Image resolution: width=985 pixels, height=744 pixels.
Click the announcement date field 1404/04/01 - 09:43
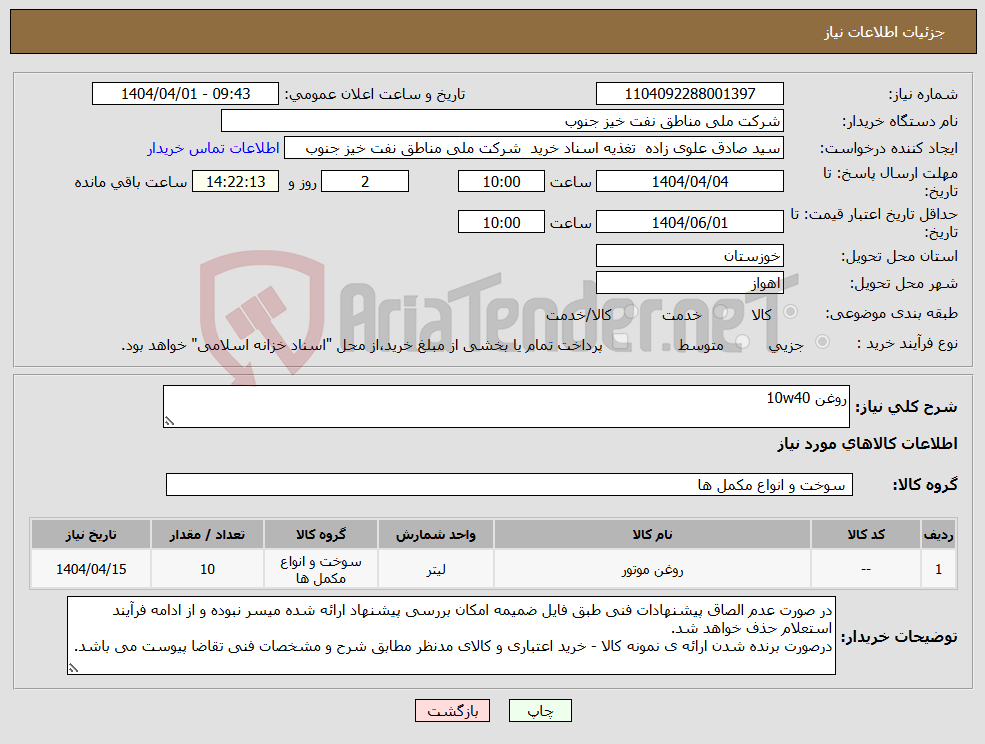185,94
